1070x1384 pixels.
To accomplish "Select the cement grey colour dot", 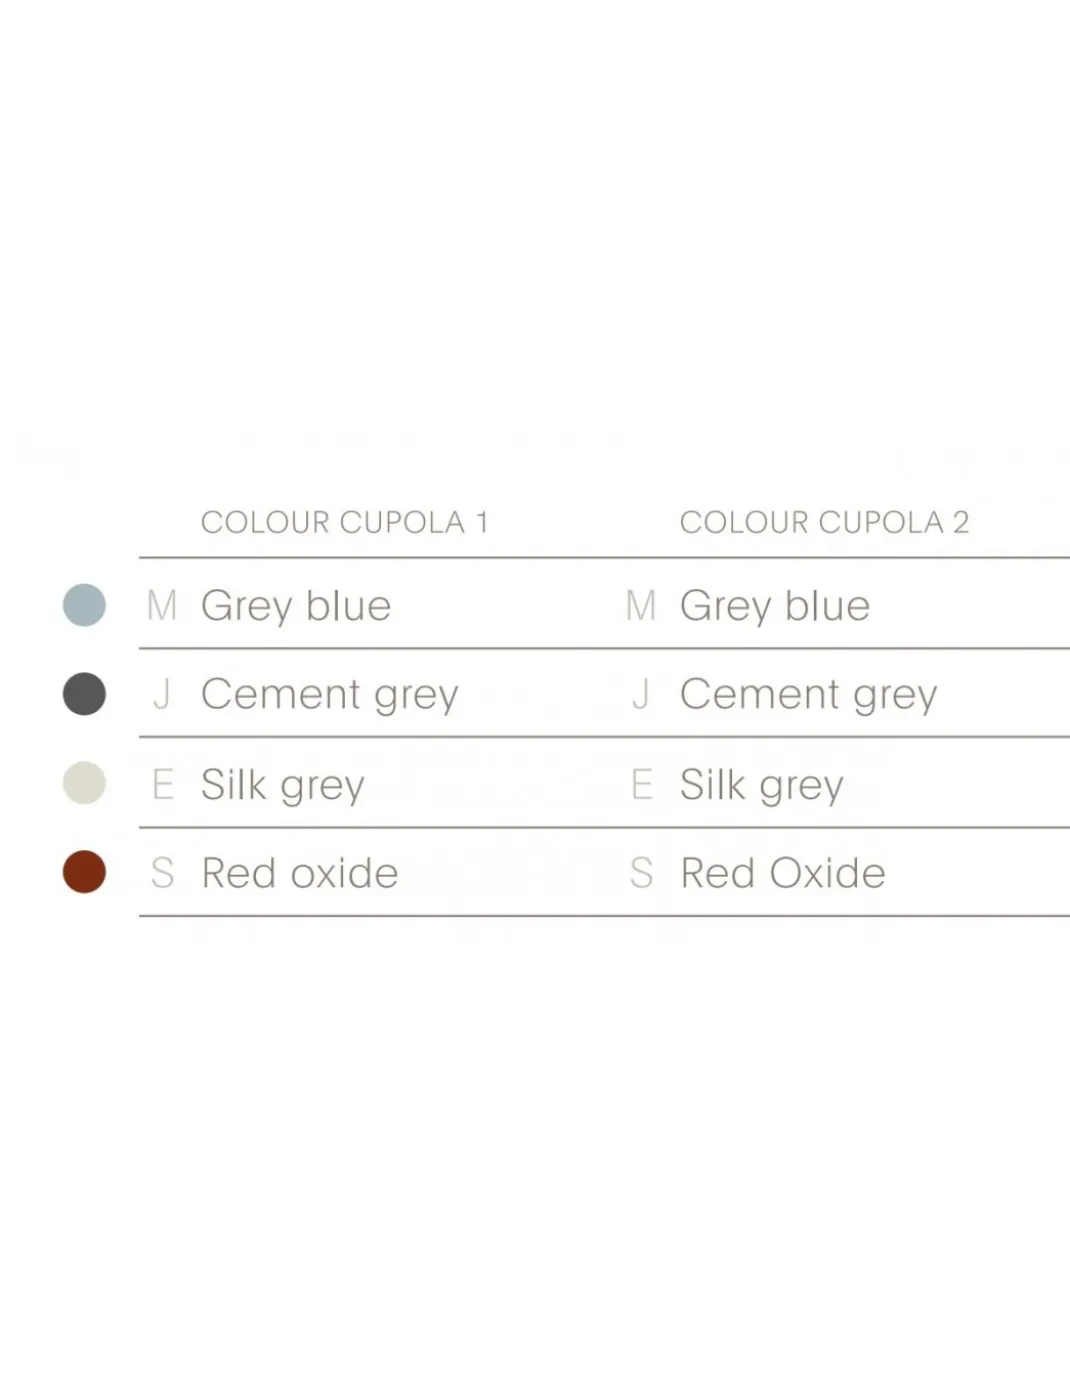I will [84, 694].
